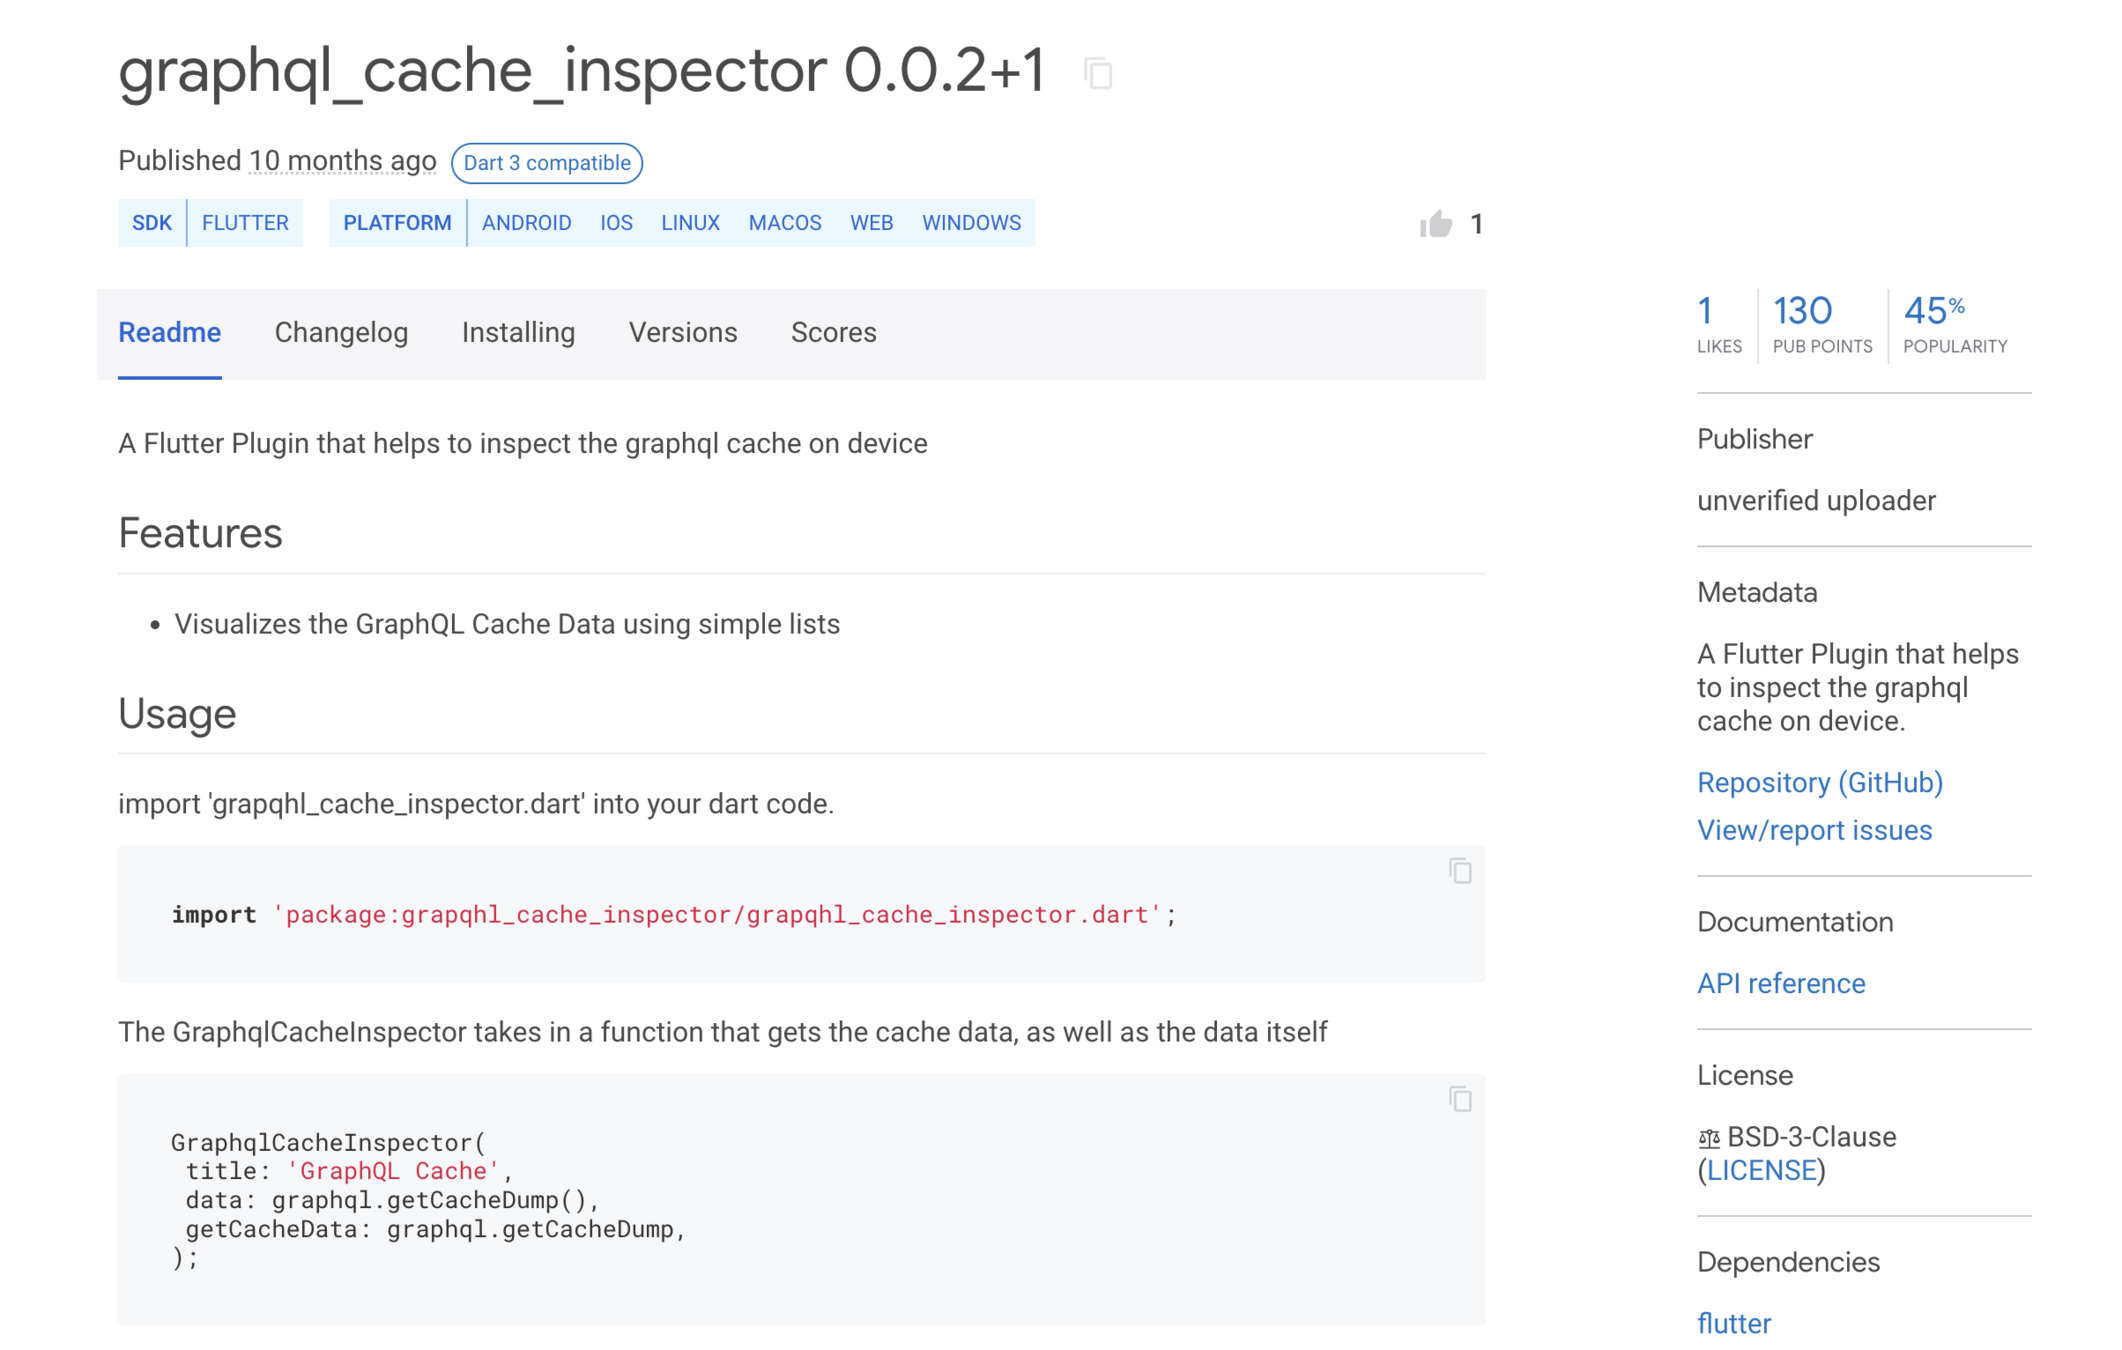
Task: Open Repository (GitHub) link
Action: point(1819,782)
